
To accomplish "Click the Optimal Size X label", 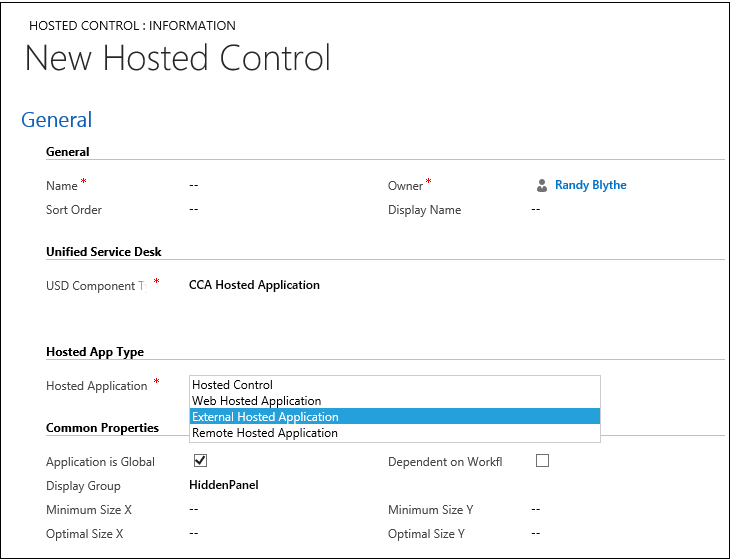I will [84, 534].
